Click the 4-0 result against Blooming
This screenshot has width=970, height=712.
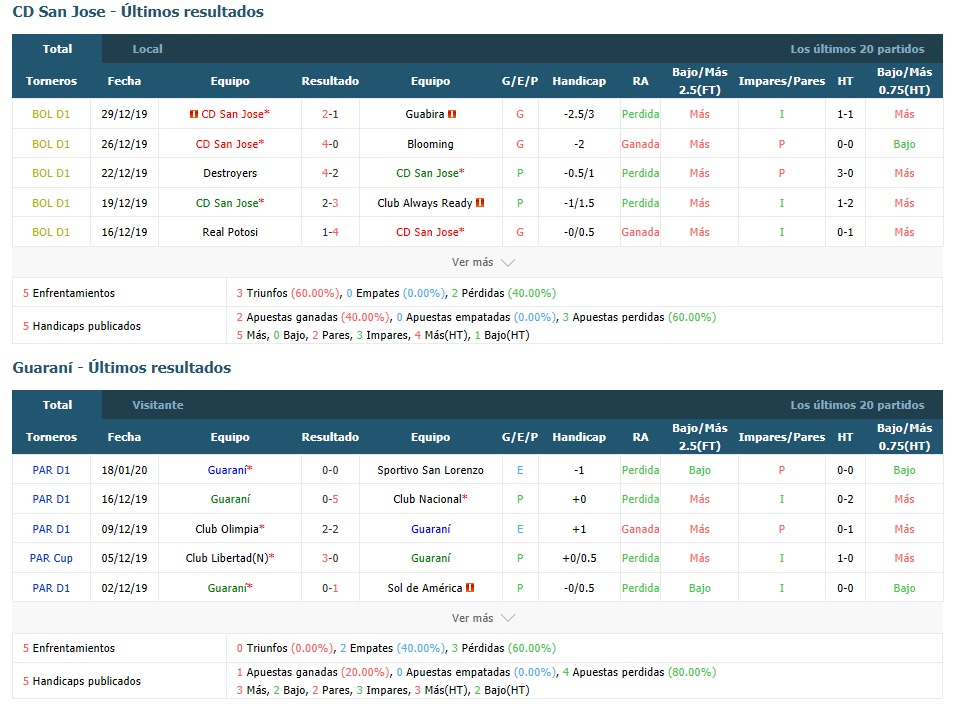[x=330, y=144]
